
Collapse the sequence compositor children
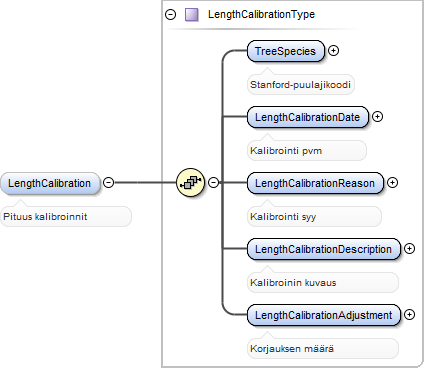213,182
